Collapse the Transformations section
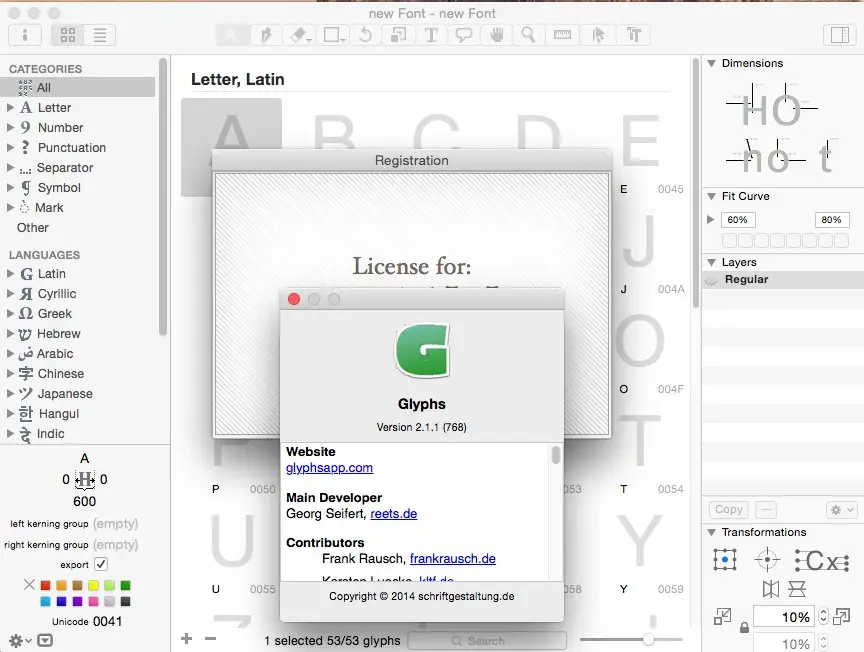The width and height of the screenshot is (864, 652). [x=711, y=532]
